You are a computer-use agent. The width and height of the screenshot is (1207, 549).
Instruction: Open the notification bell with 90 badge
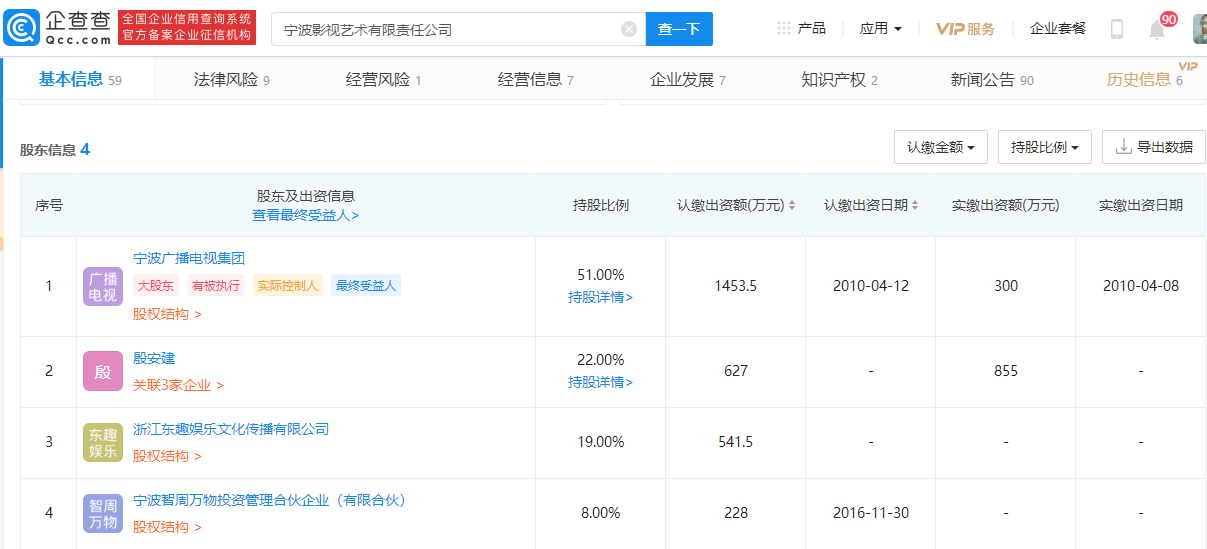(x=1157, y=29)
